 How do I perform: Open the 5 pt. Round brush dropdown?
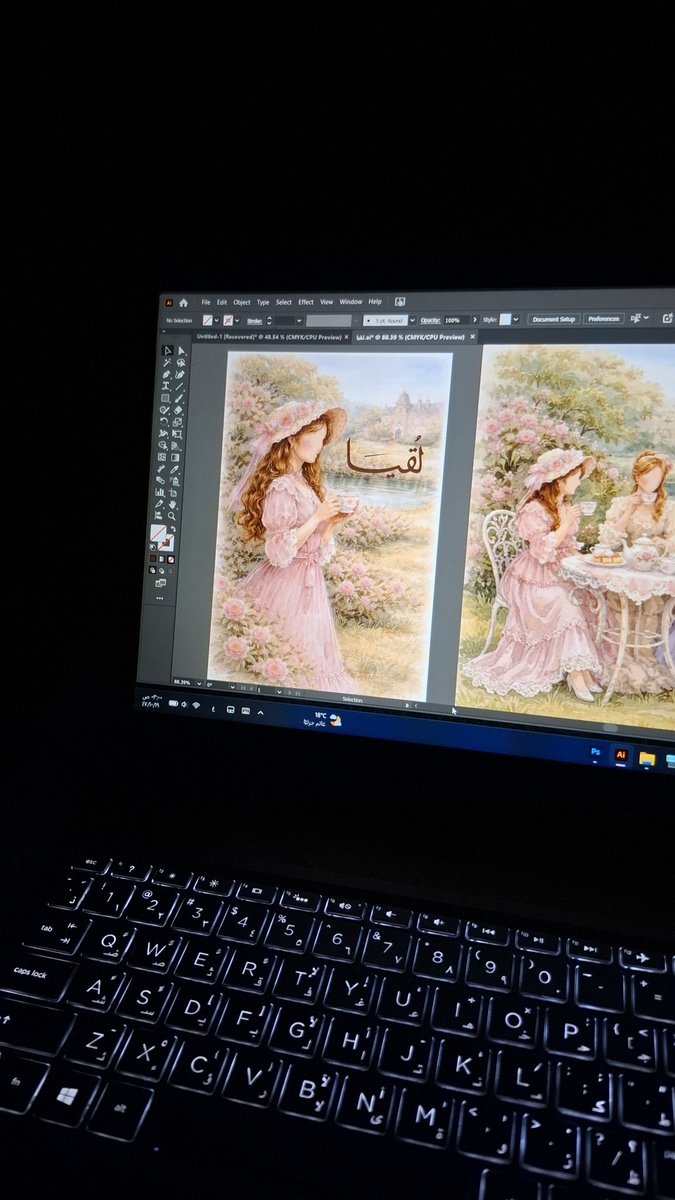point(412,320)
